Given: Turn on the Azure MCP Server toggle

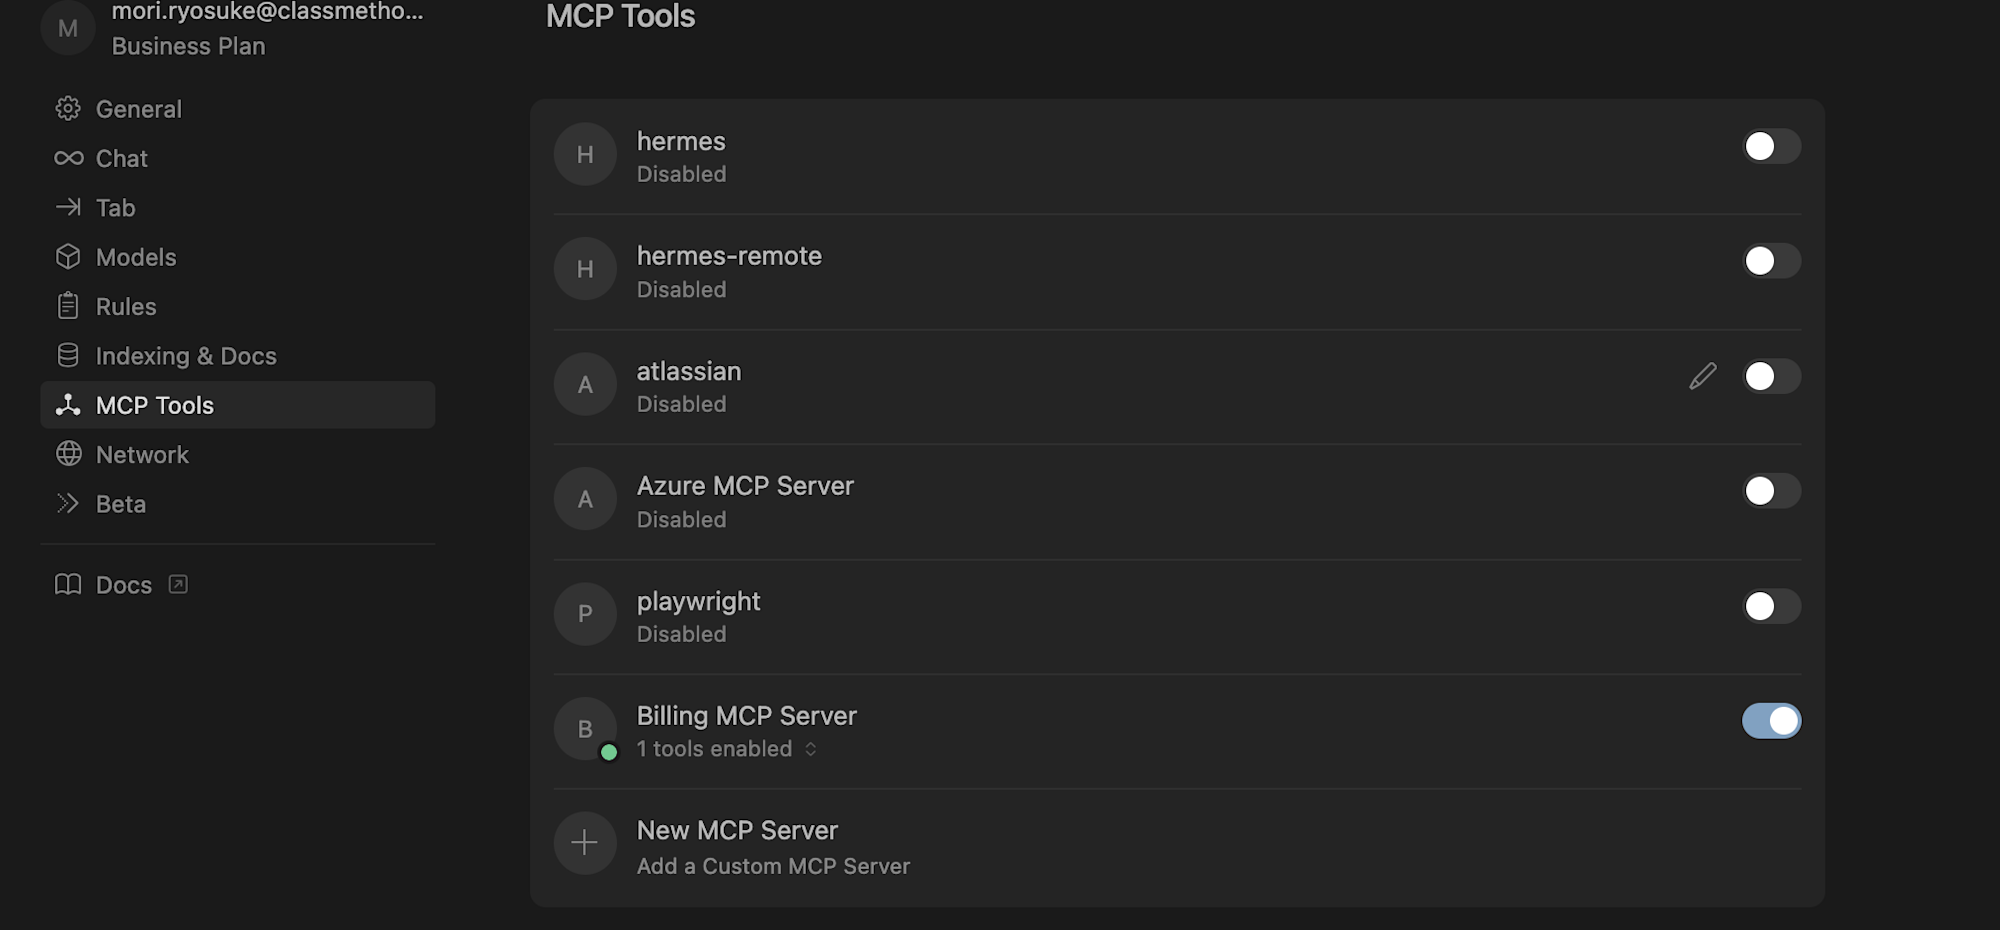Looking at the screenshot, I should (1771, 491).
